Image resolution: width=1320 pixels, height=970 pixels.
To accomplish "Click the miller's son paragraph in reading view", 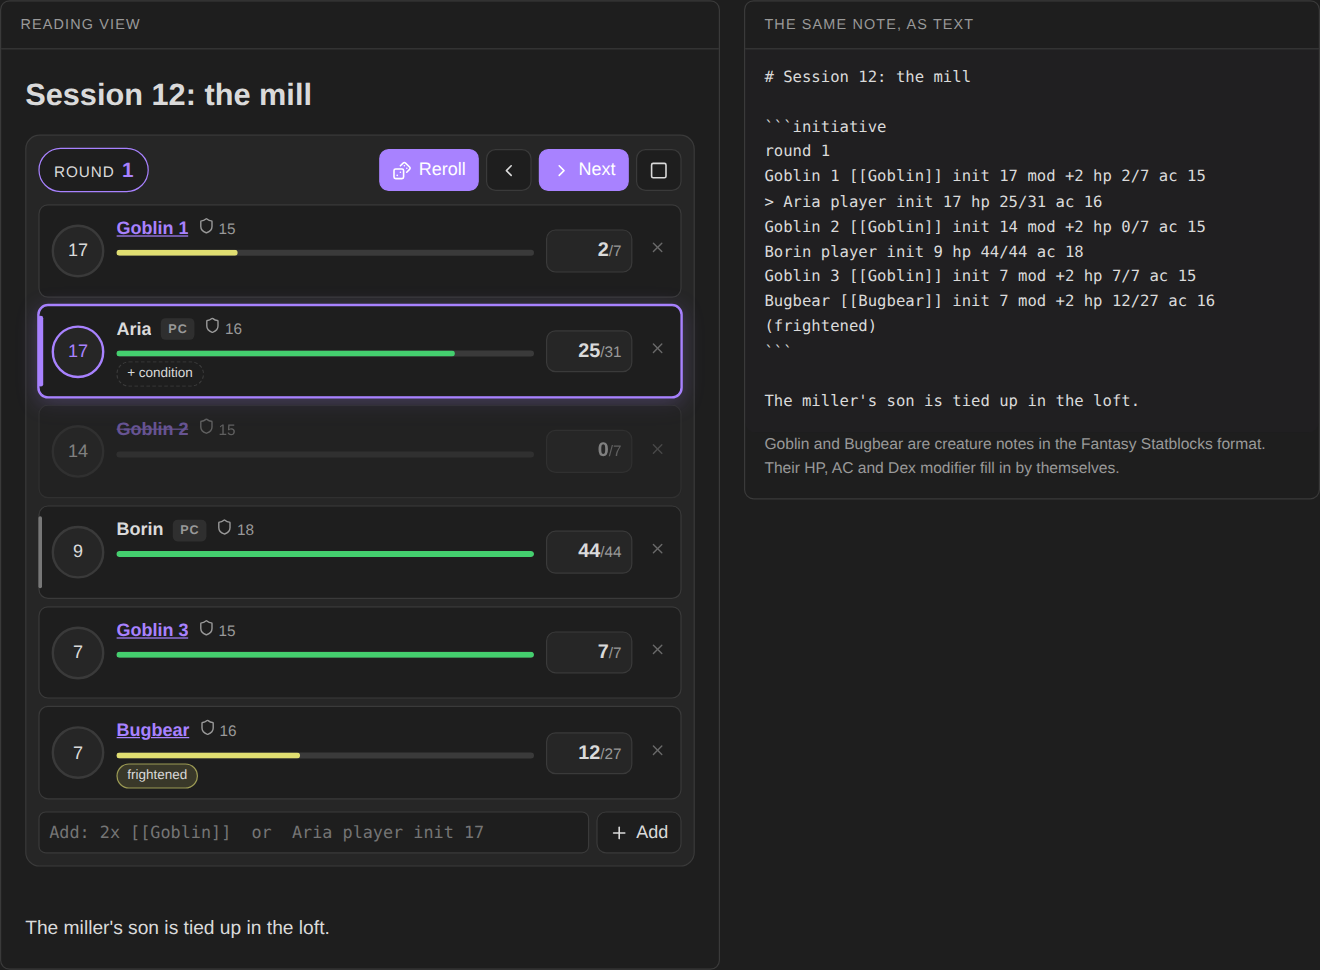I will pyautogui.click(x=177, y=928).
